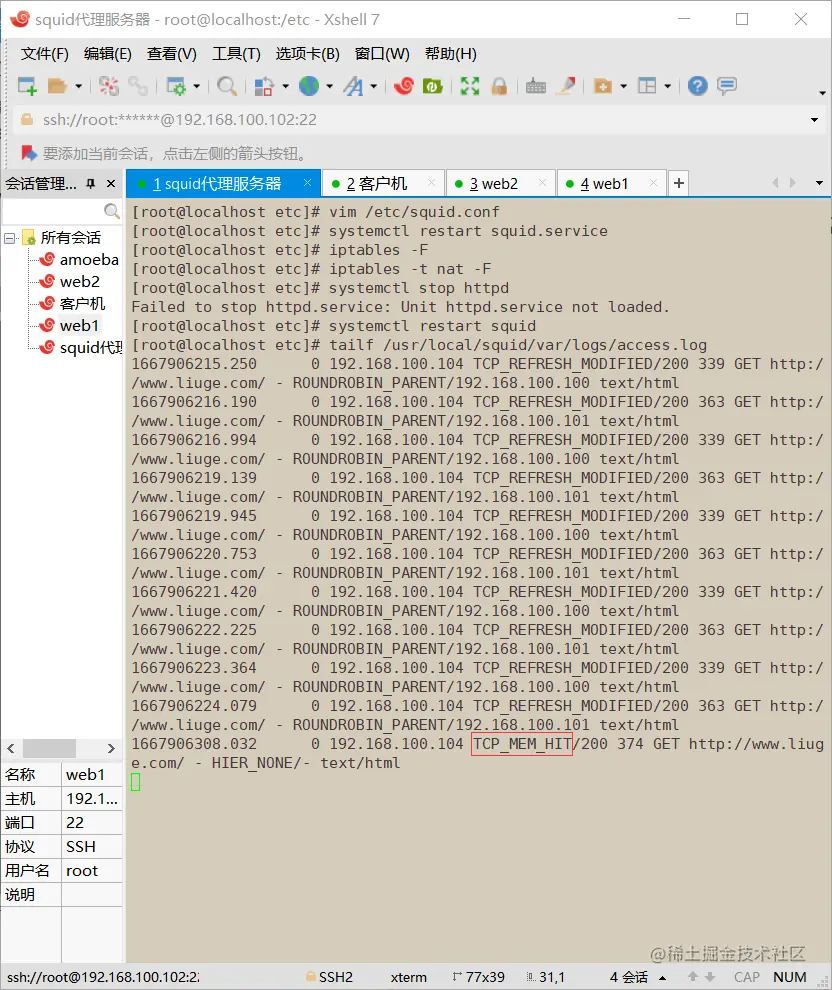Click the highlight pen toolbar icon
This screenshot has height=990, width=832.
(566, 86)
